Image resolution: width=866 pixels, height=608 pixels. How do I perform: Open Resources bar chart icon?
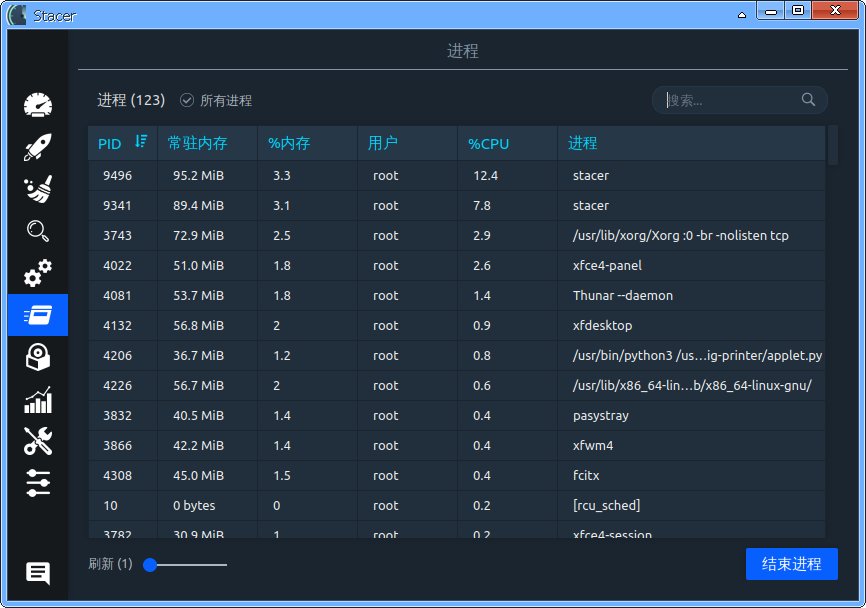click(38, 399)
